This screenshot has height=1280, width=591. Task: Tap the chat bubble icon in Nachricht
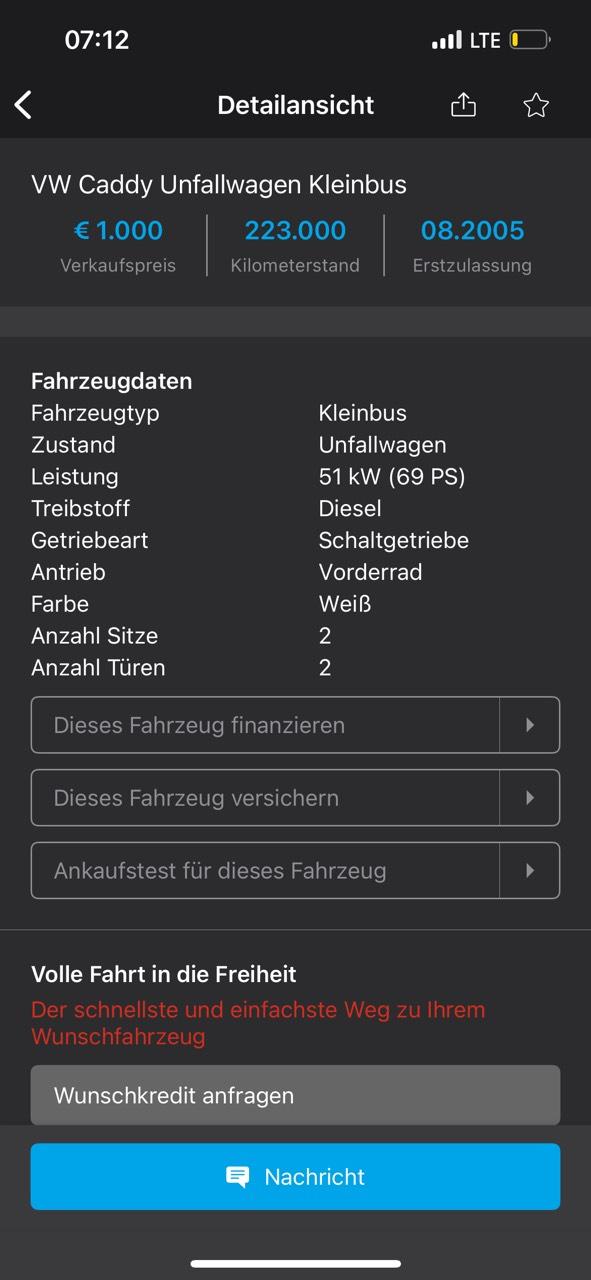point(238,1177)
